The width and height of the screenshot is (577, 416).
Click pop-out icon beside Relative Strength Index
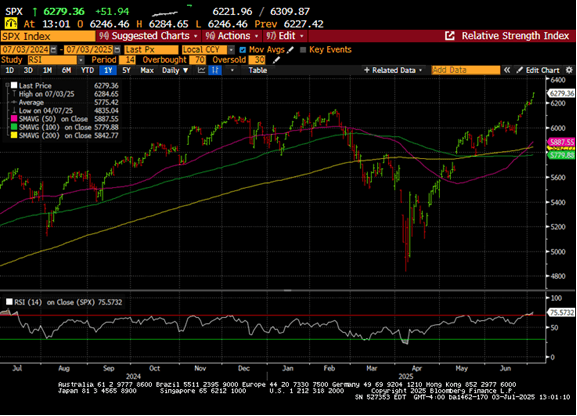click(x=450, y=36)
